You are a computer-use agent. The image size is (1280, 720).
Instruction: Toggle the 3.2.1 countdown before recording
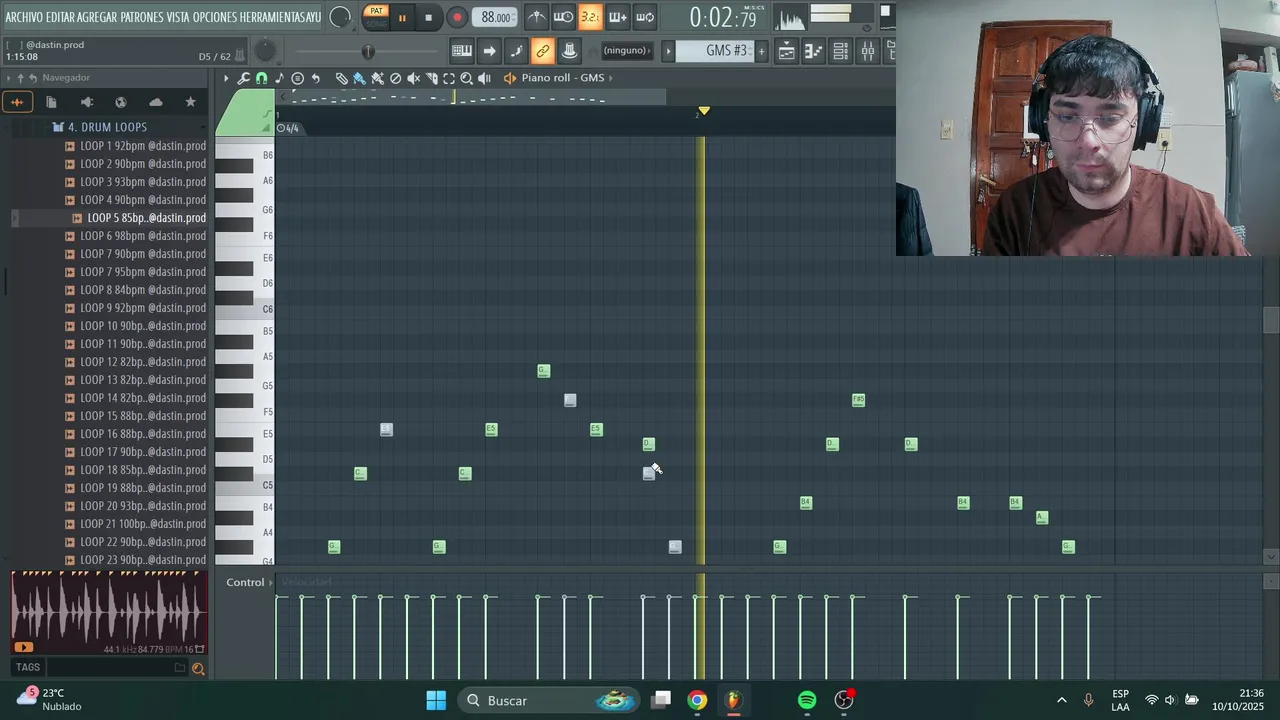coord(590,17)
